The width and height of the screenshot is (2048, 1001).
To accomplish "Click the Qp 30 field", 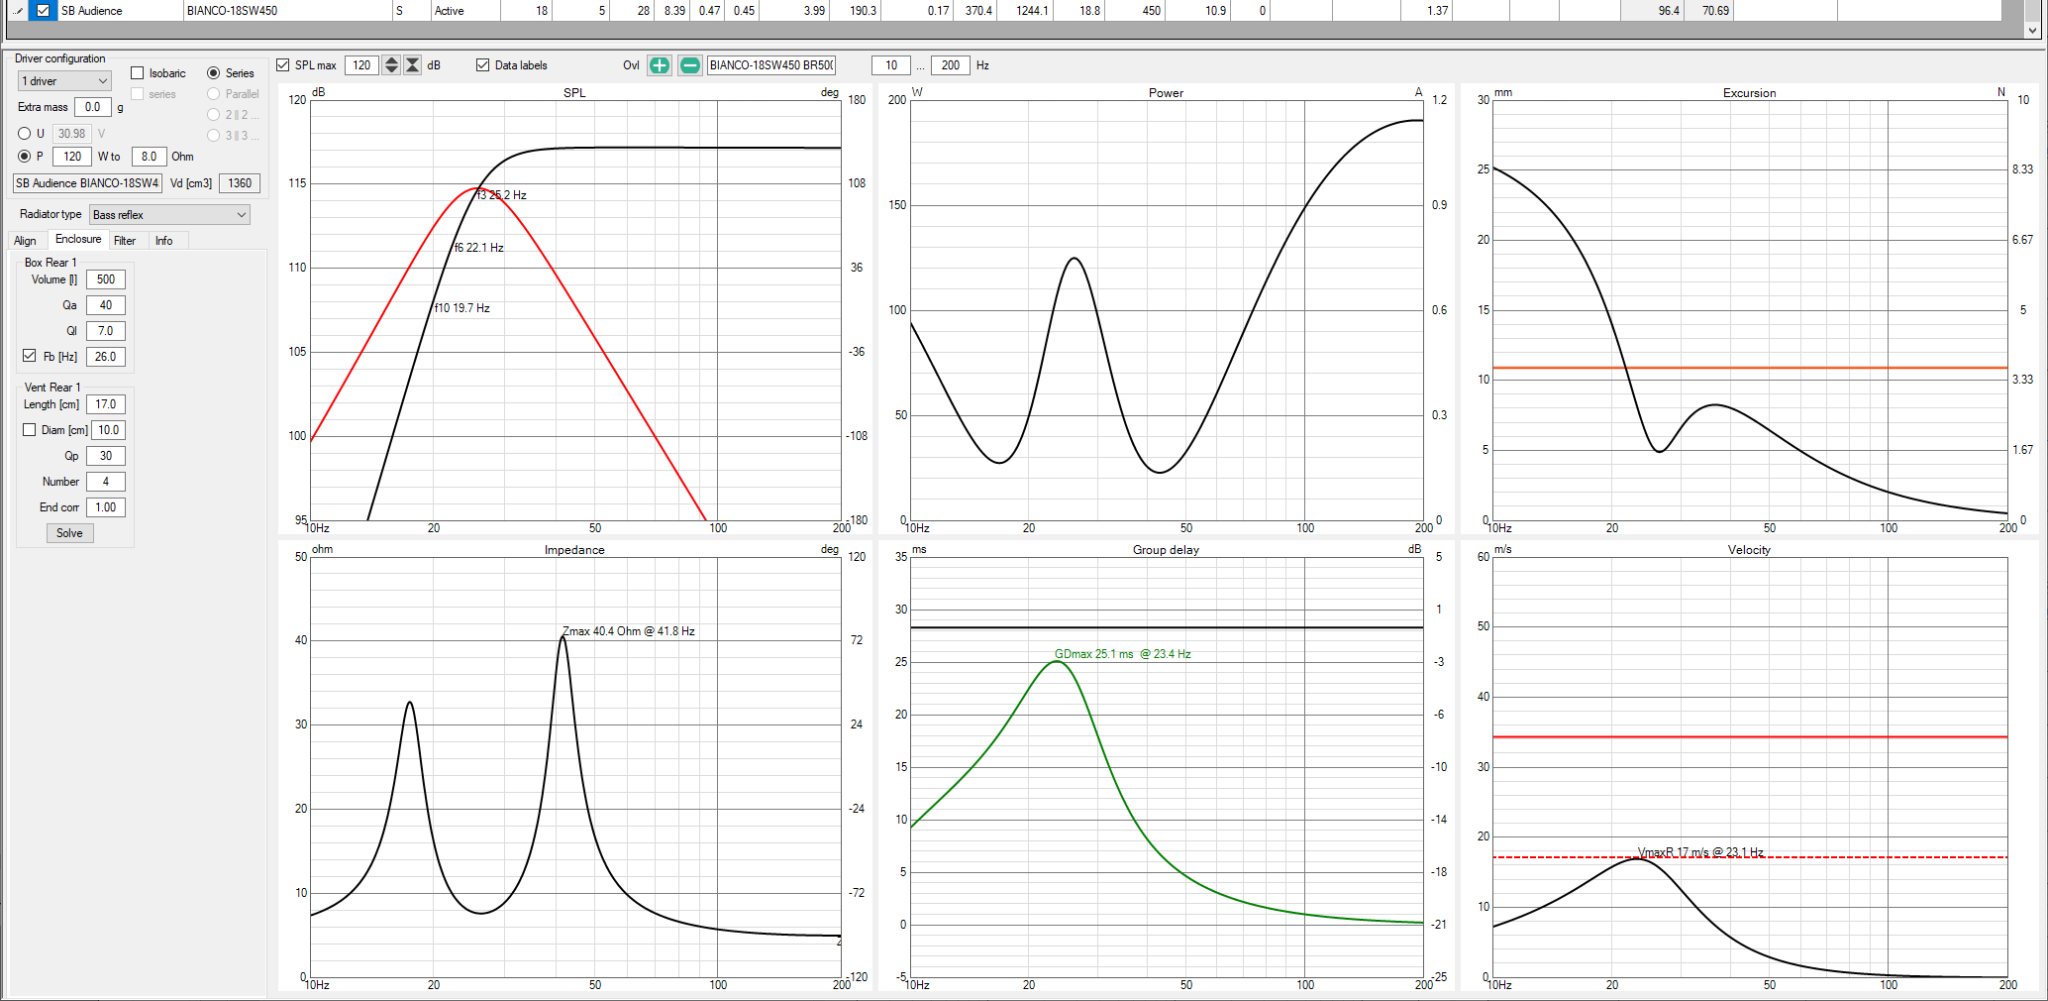I will (x=106, y=456).
